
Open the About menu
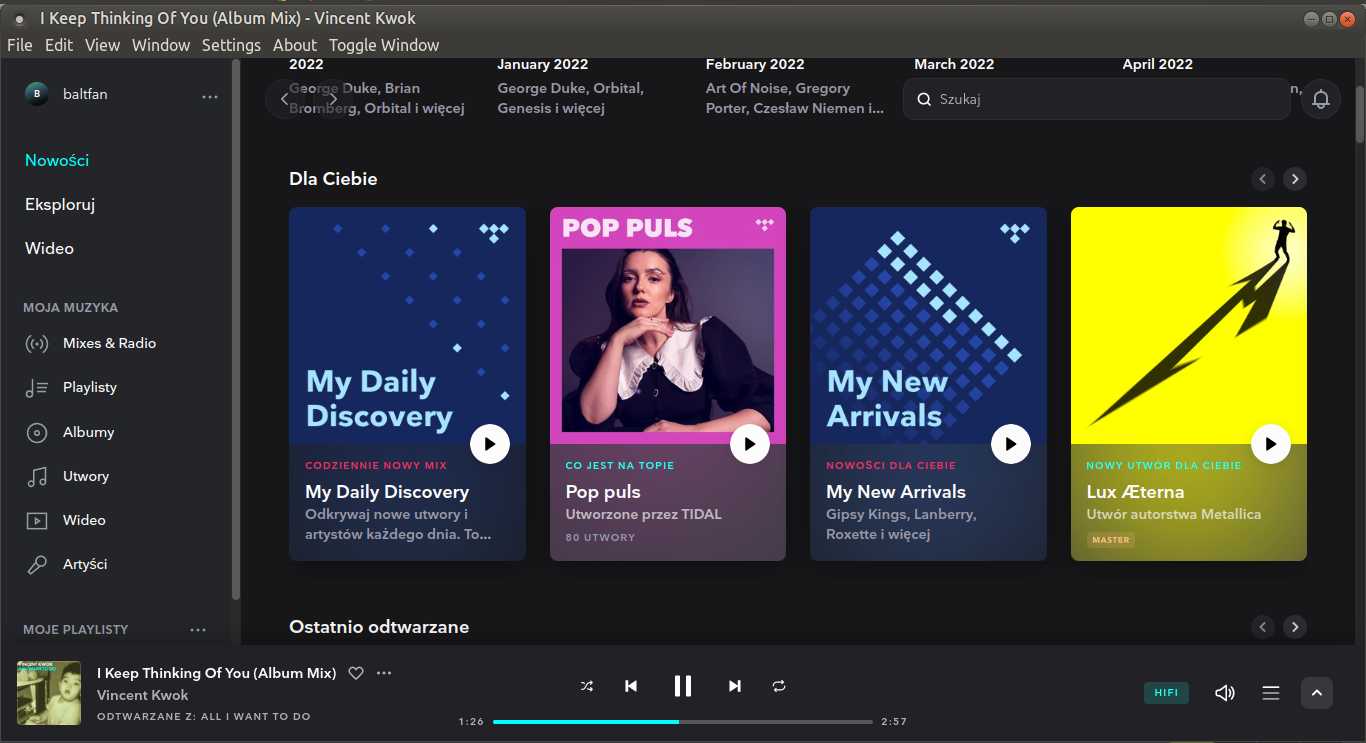pos(295,45)
